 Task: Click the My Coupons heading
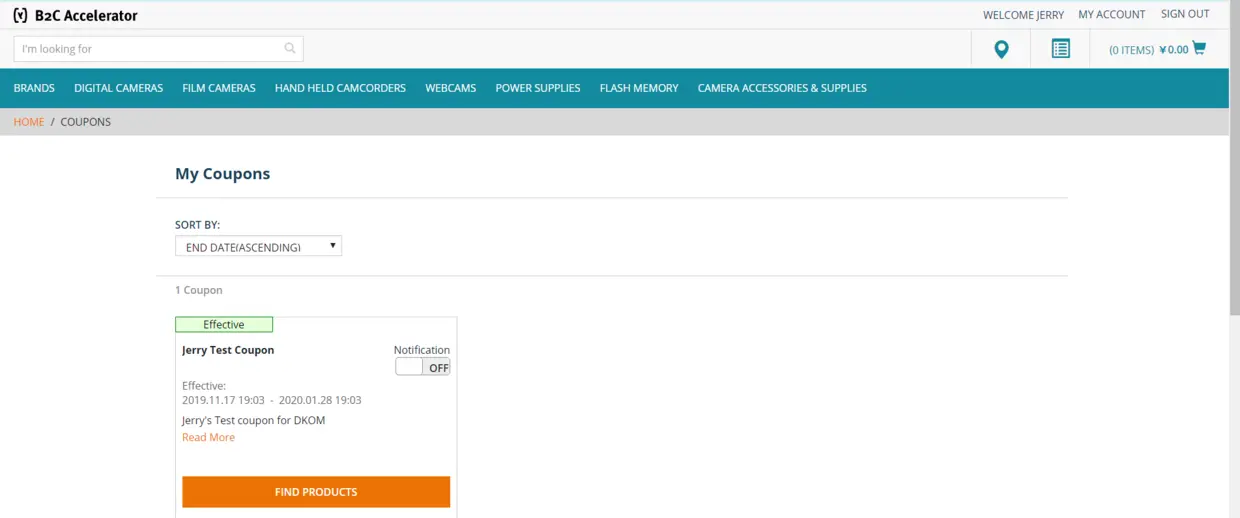[x=222, y=174]
